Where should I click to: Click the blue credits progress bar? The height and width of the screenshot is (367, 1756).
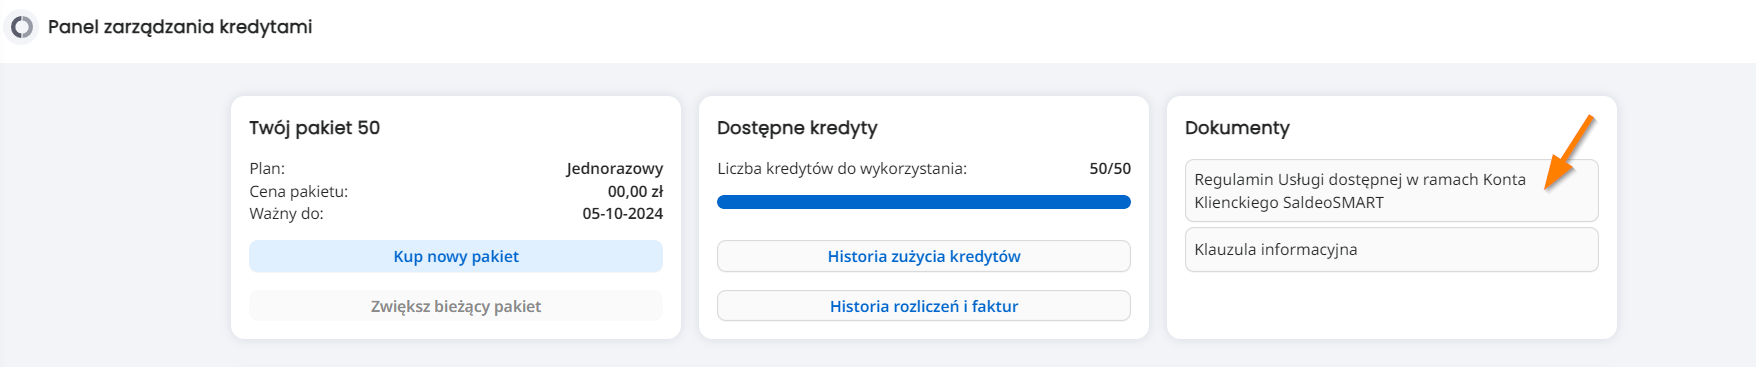point(924,202)
